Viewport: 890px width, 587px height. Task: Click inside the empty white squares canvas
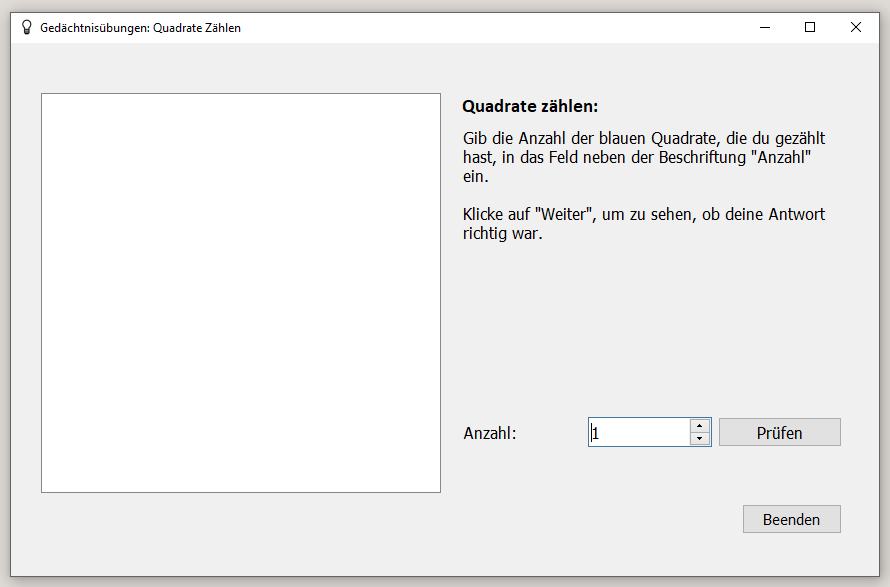(x=241, y=293)
